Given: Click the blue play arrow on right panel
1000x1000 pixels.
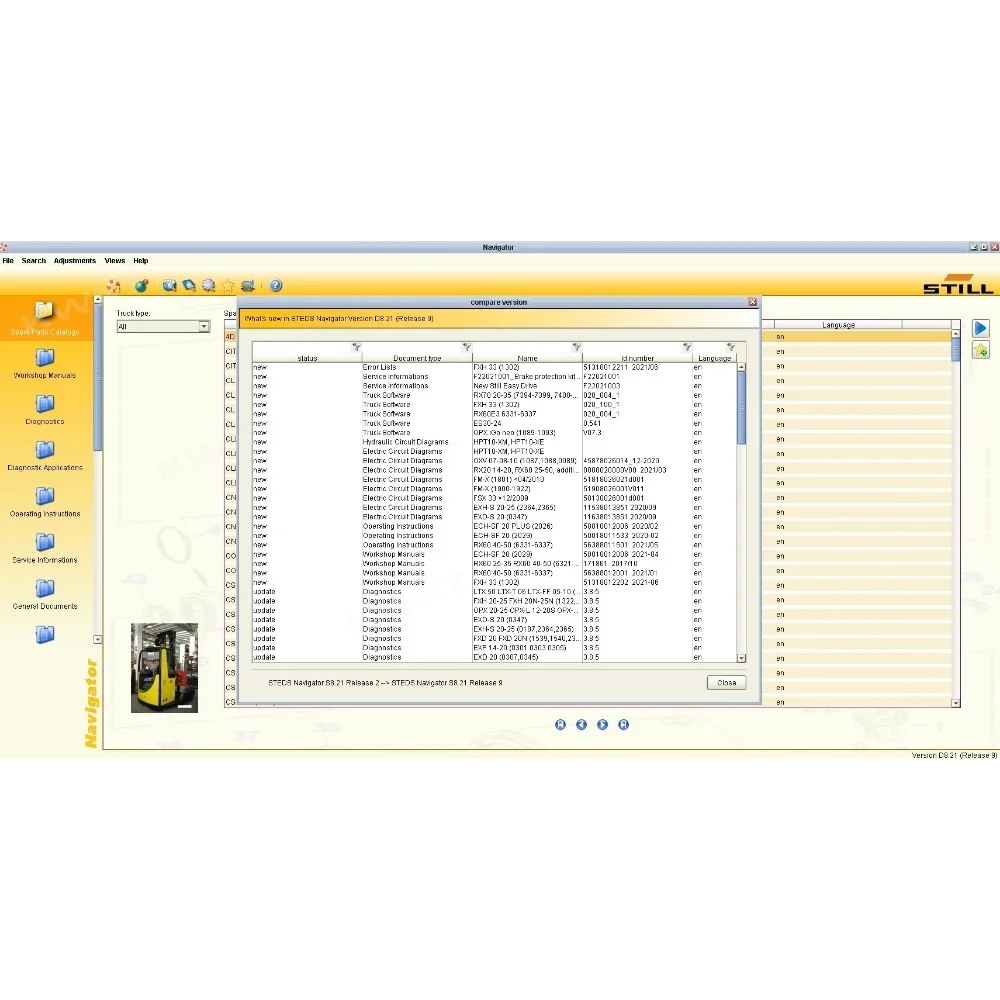Looking at the screenshot, I should (980, 328).
